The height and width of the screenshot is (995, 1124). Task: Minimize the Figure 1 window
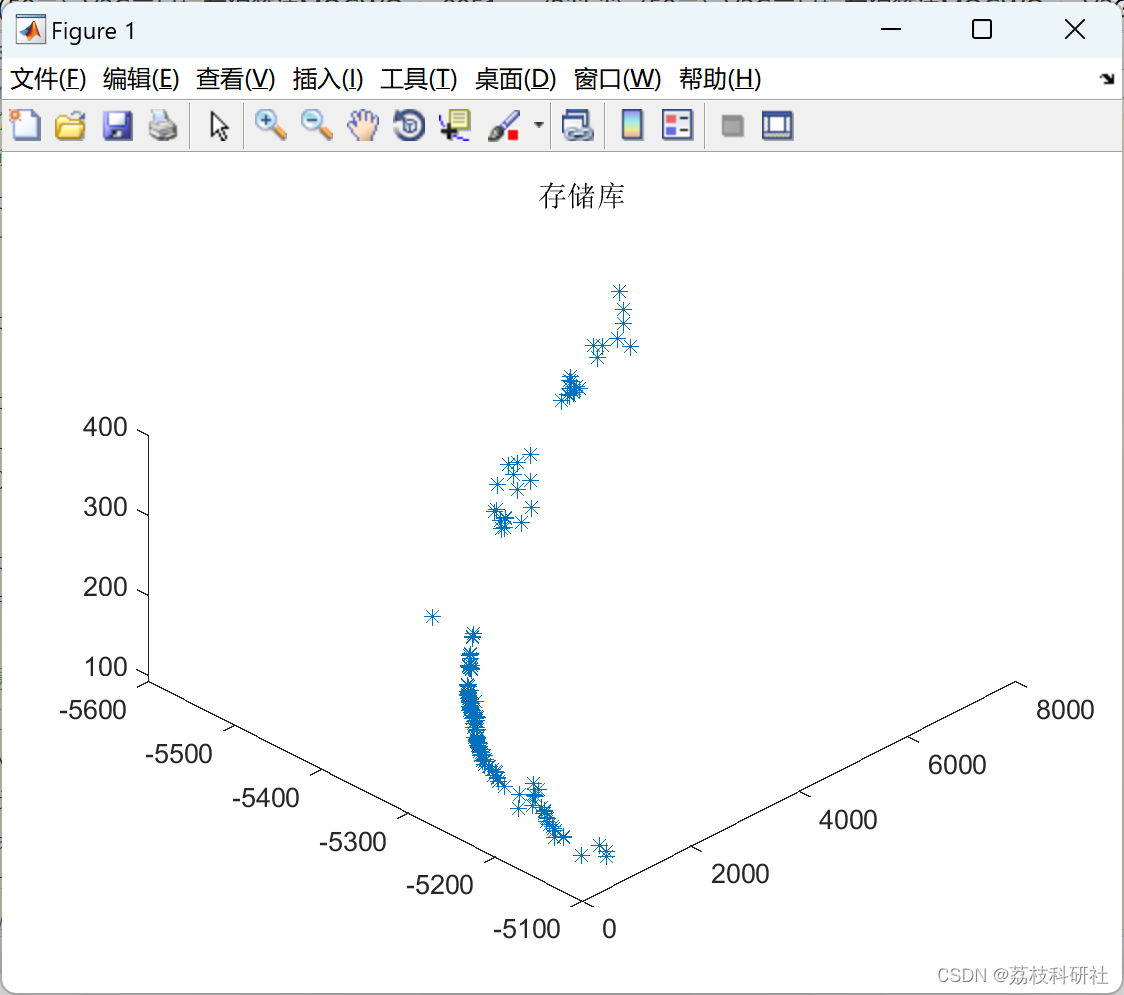[890, 29]
